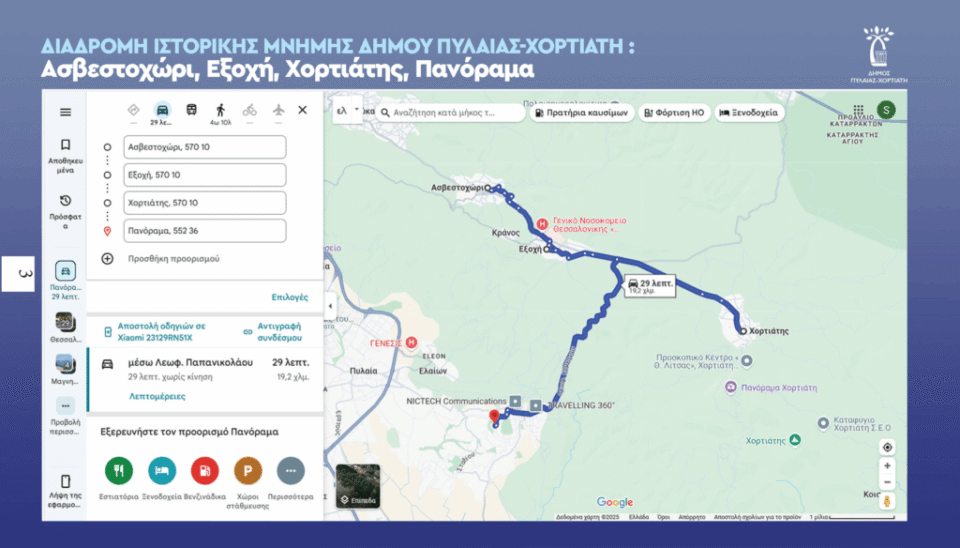Edit the Χορτιάτης, 570 10 stop field
This screenshot has width=960, height=548.
click(204, 203)
